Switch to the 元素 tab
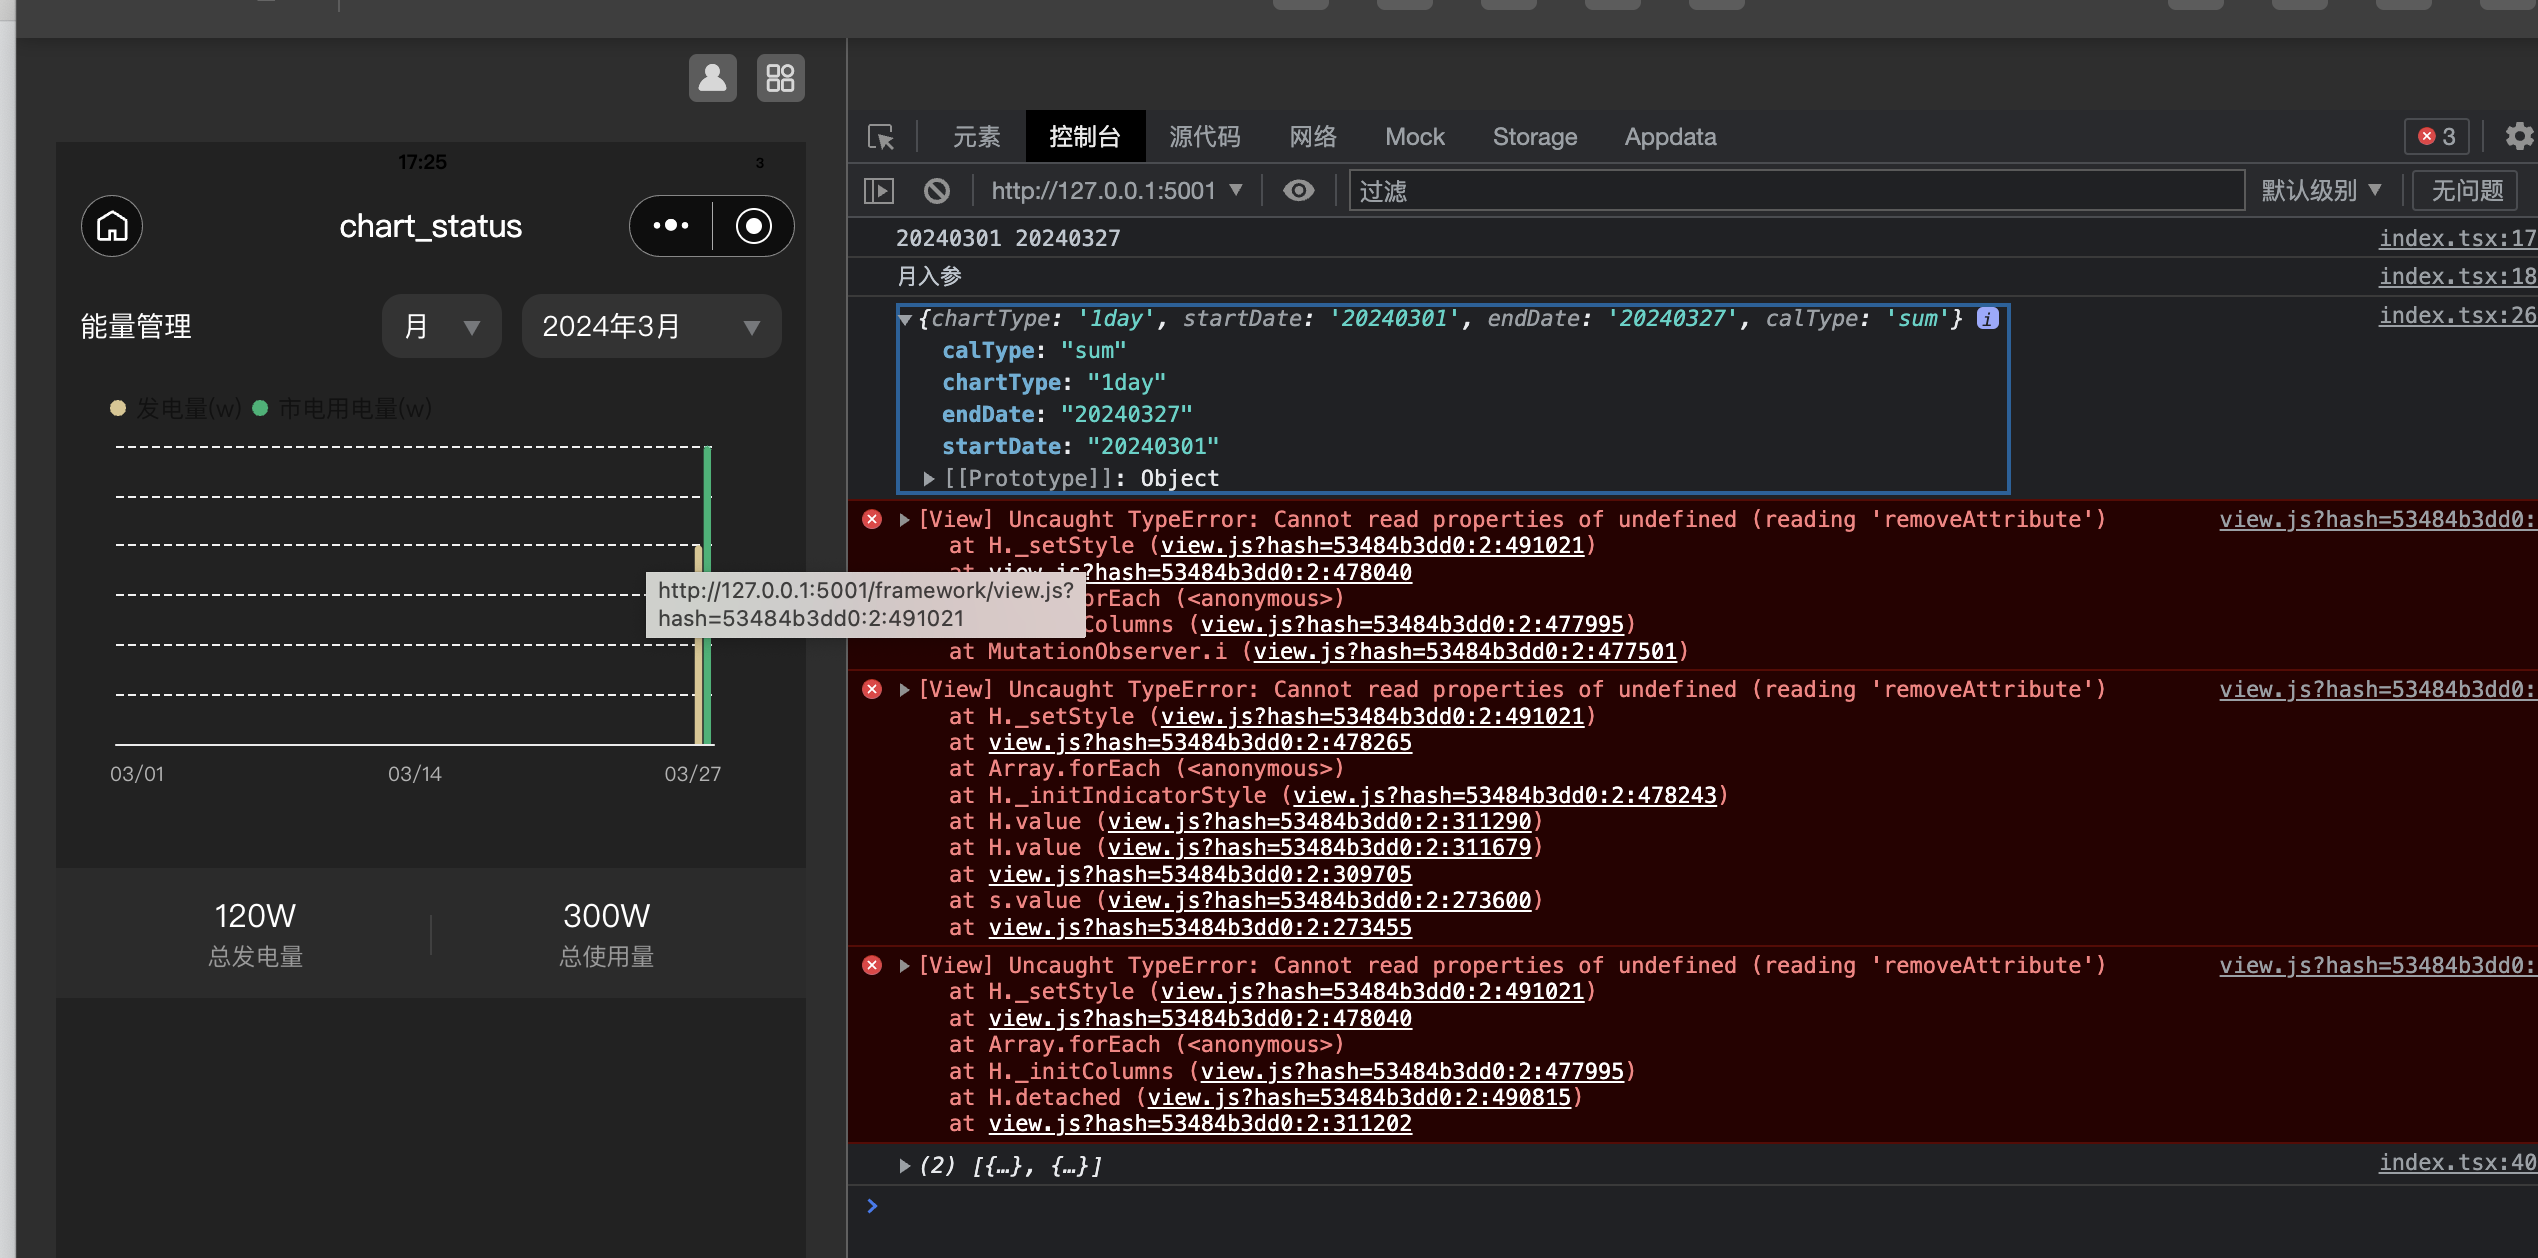 (x=976, y=137)
